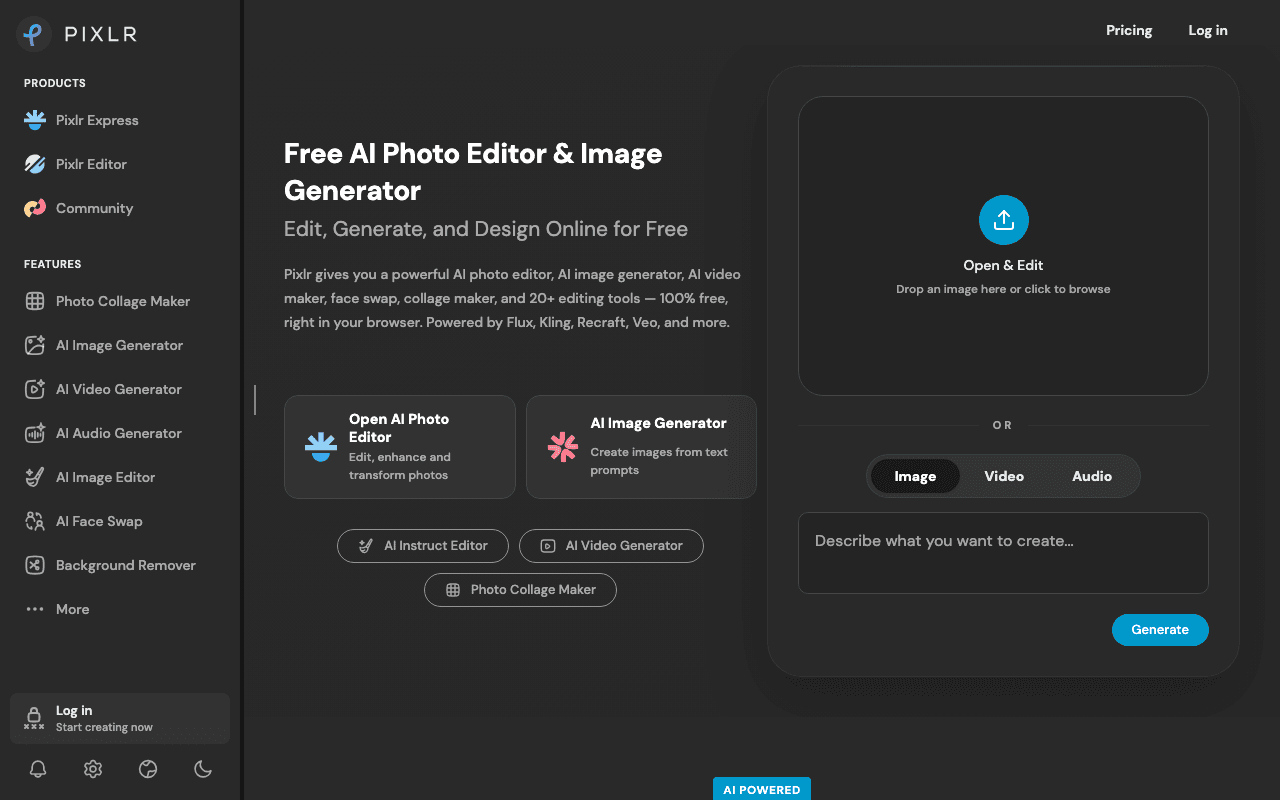Click the AI Image Generator card
This screenshot has width=1280, height=800.
point(641,447)
